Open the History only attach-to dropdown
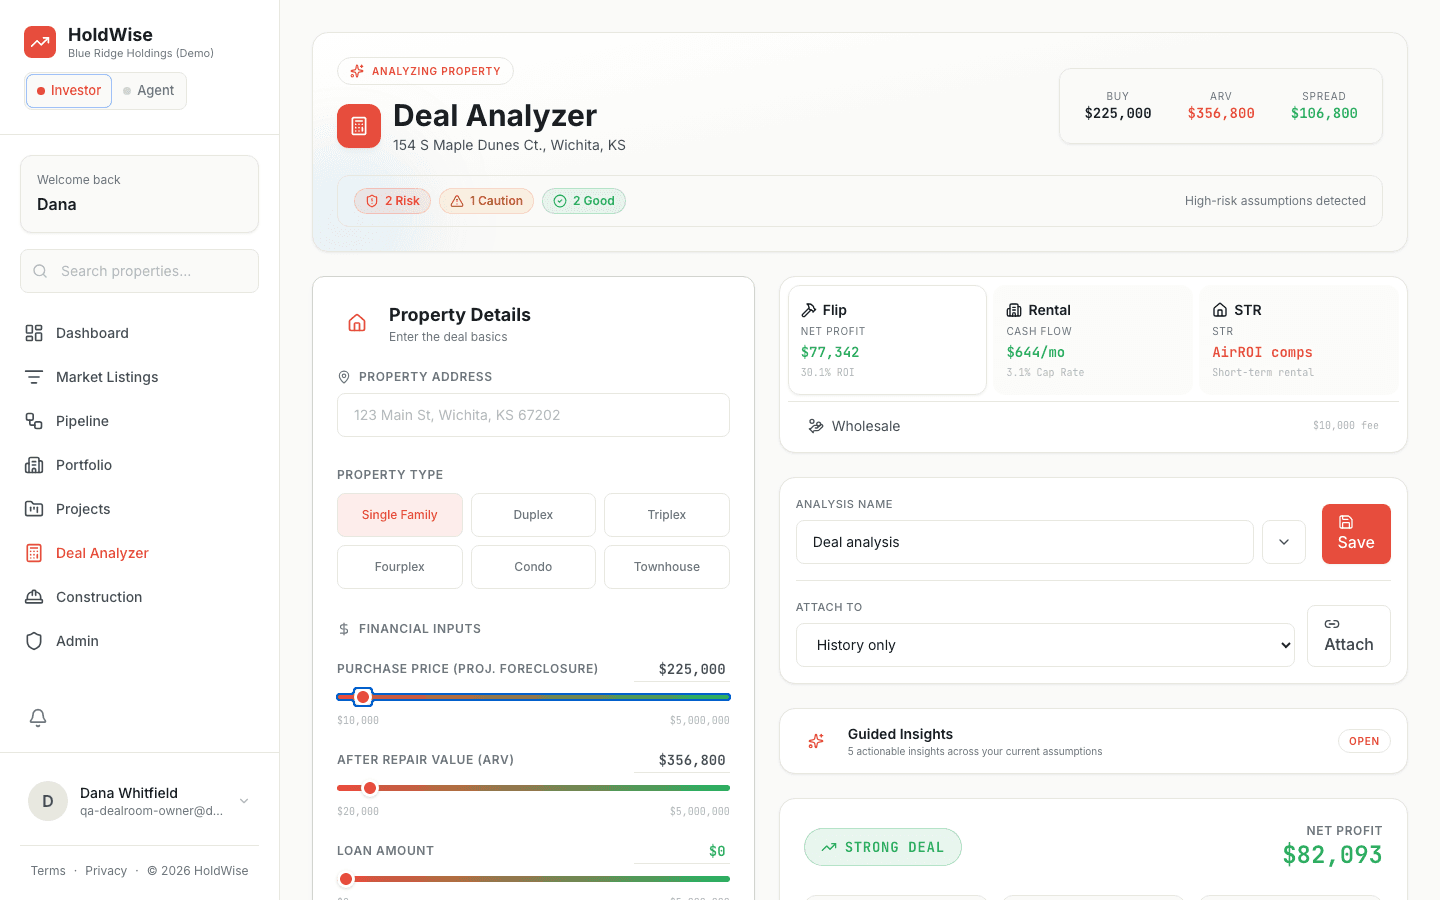 1045,645
